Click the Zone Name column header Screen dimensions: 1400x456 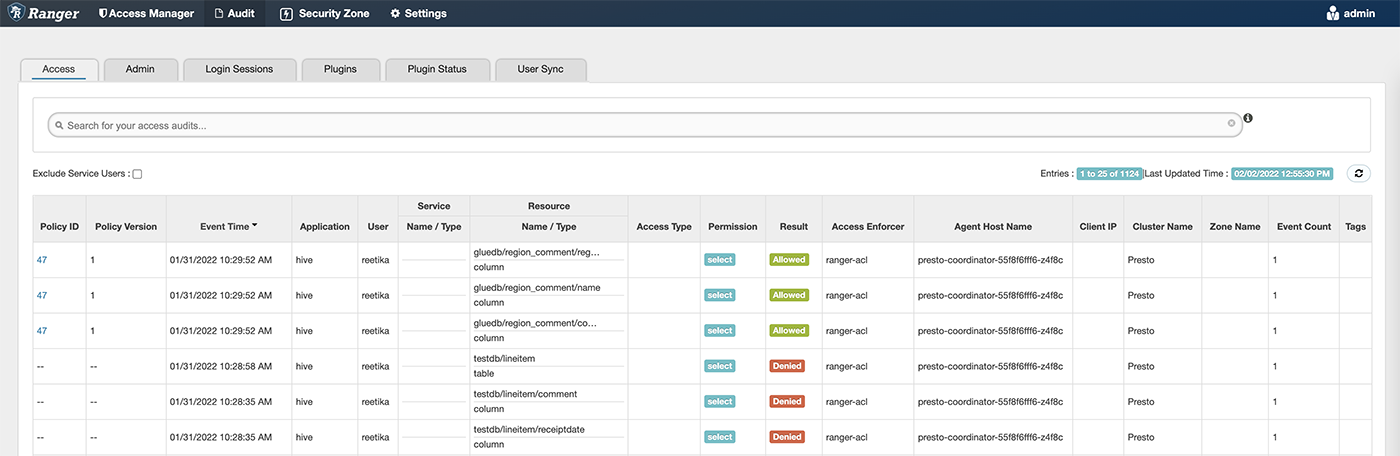tap(1234, 227)
